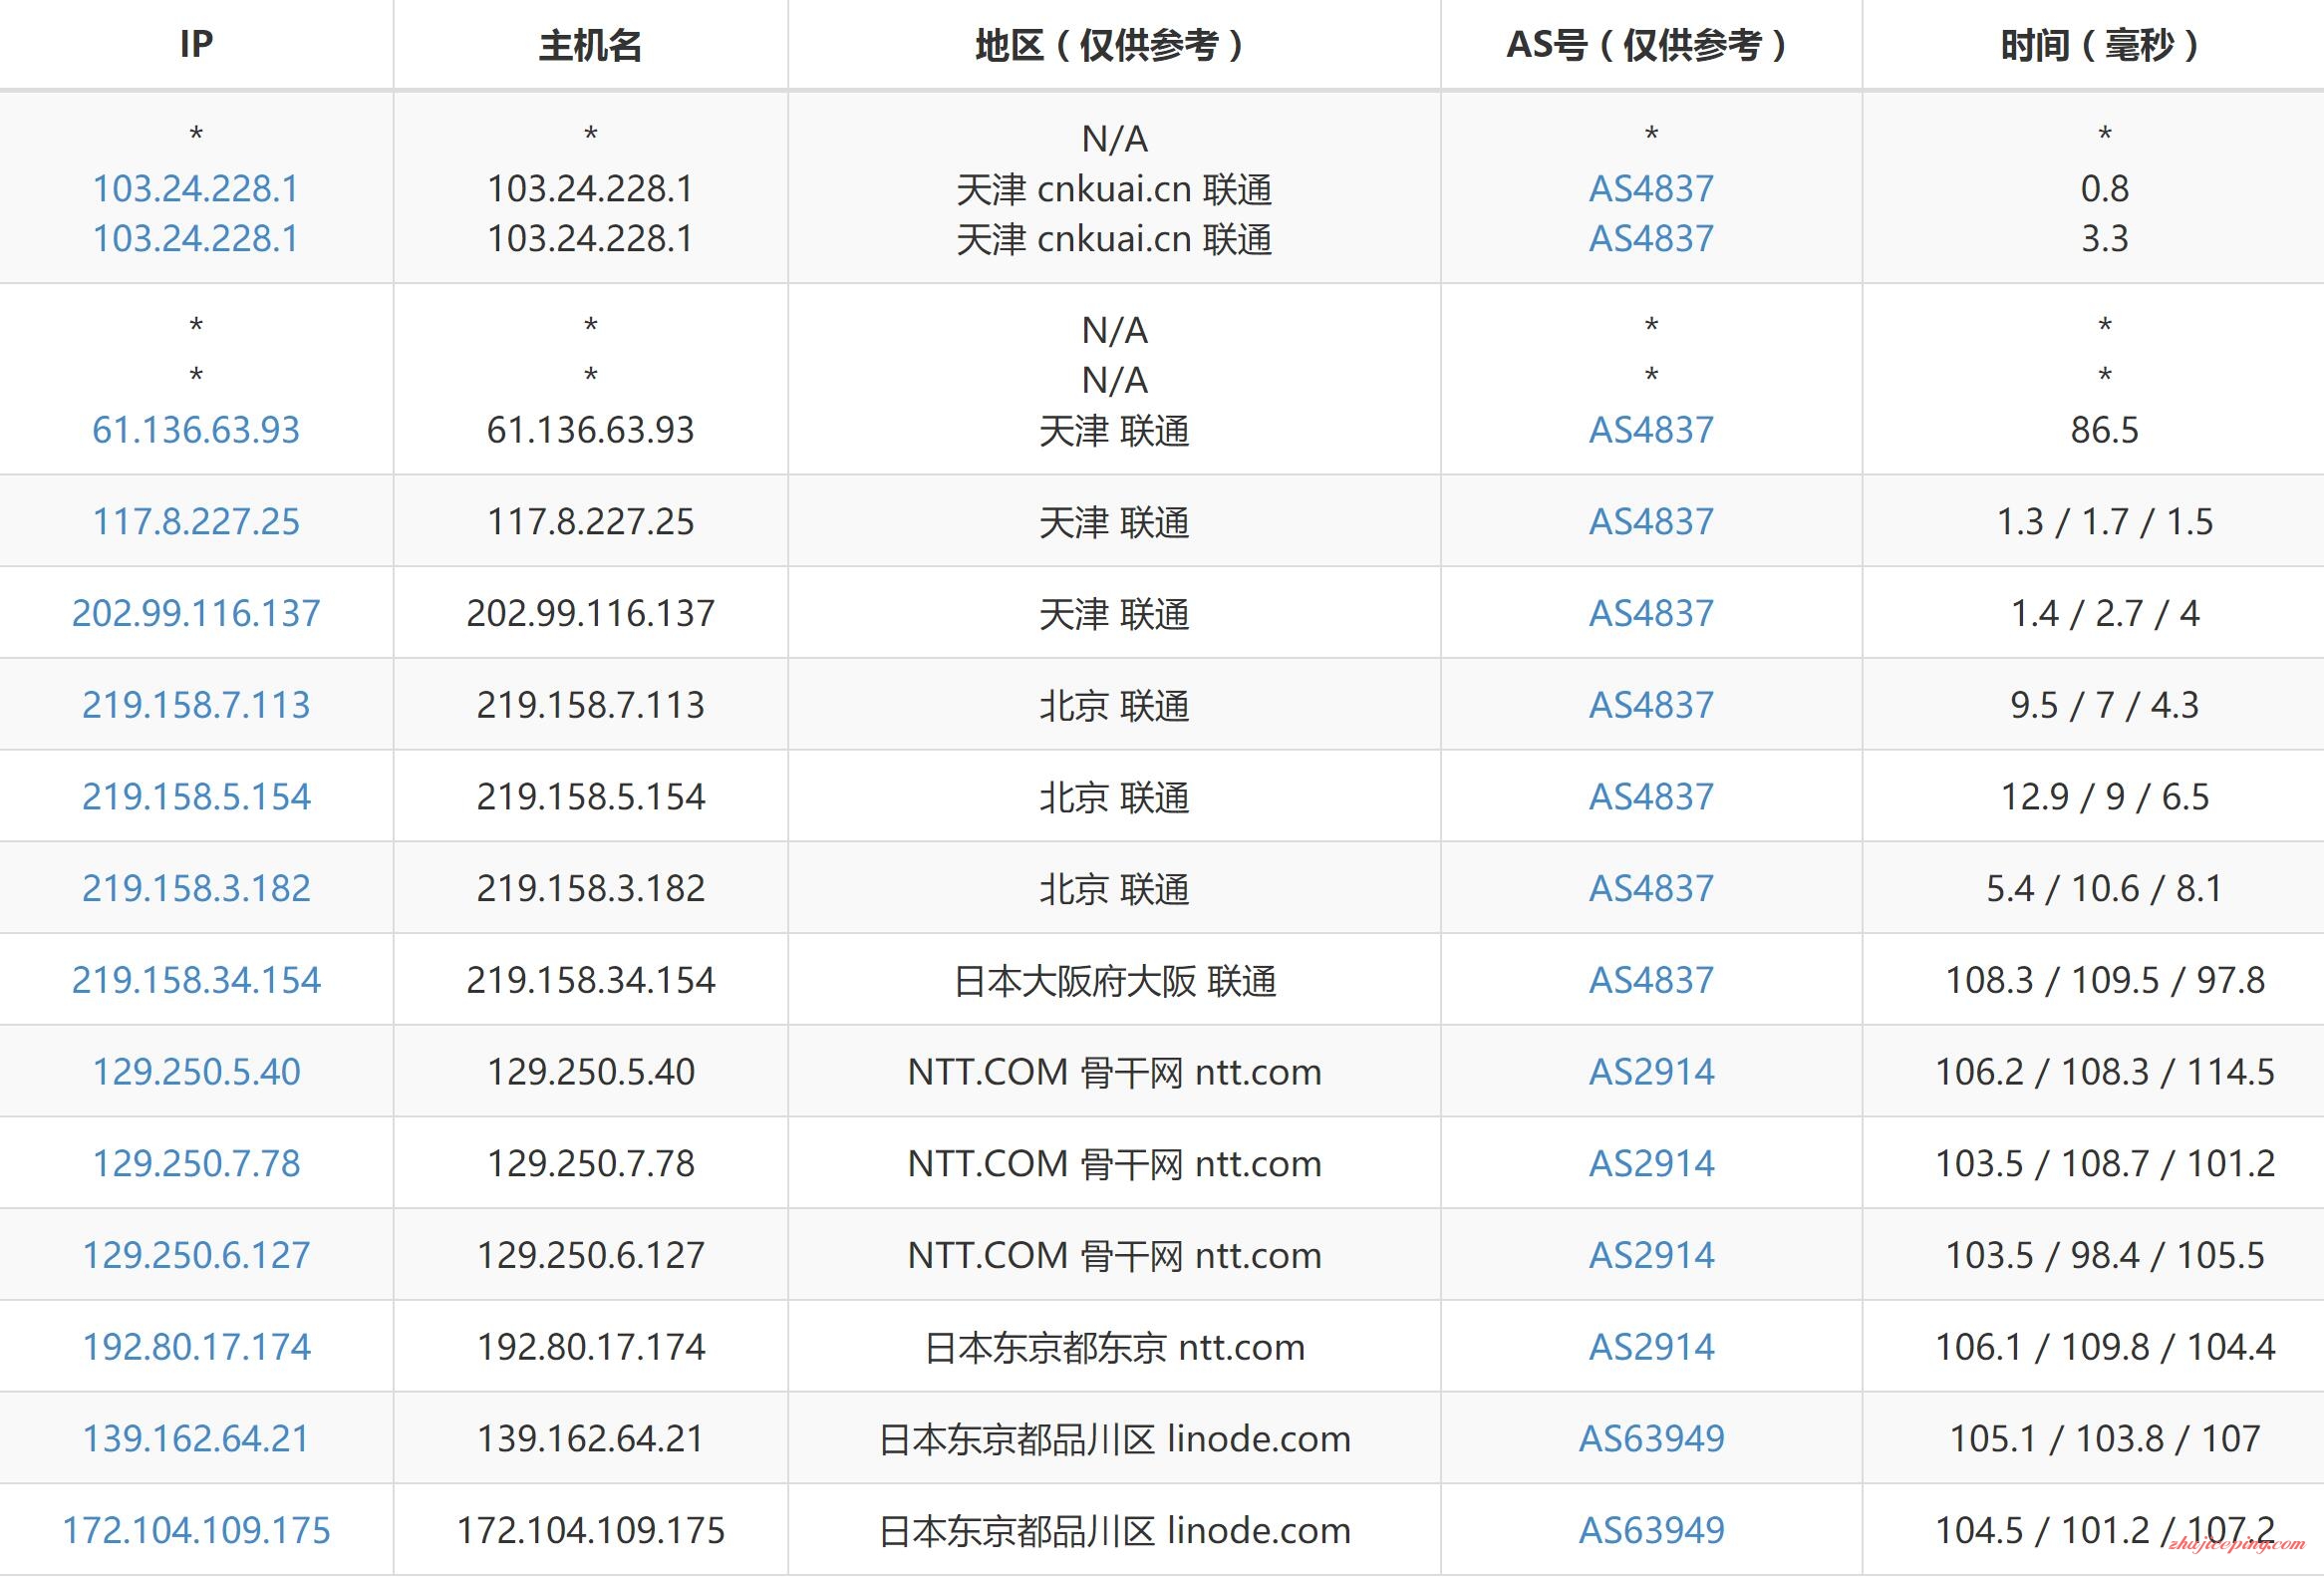Click AS2914 link in the 129.250.7.78 row
The height and width of the screenshot is (1577, 2324).
pos(1651,1163)
